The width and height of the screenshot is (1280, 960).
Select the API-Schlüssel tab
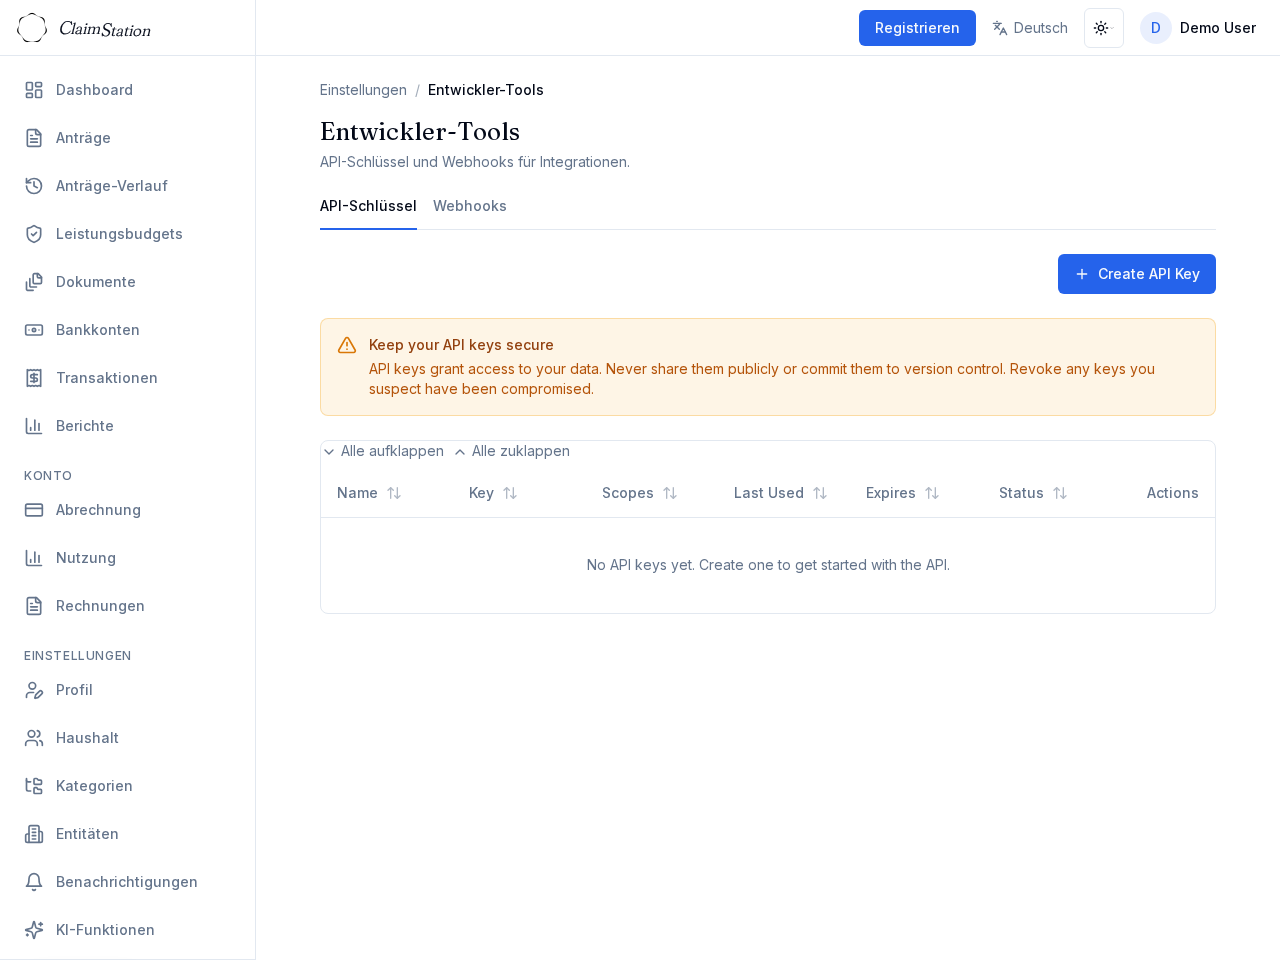[x=368, y=206]
